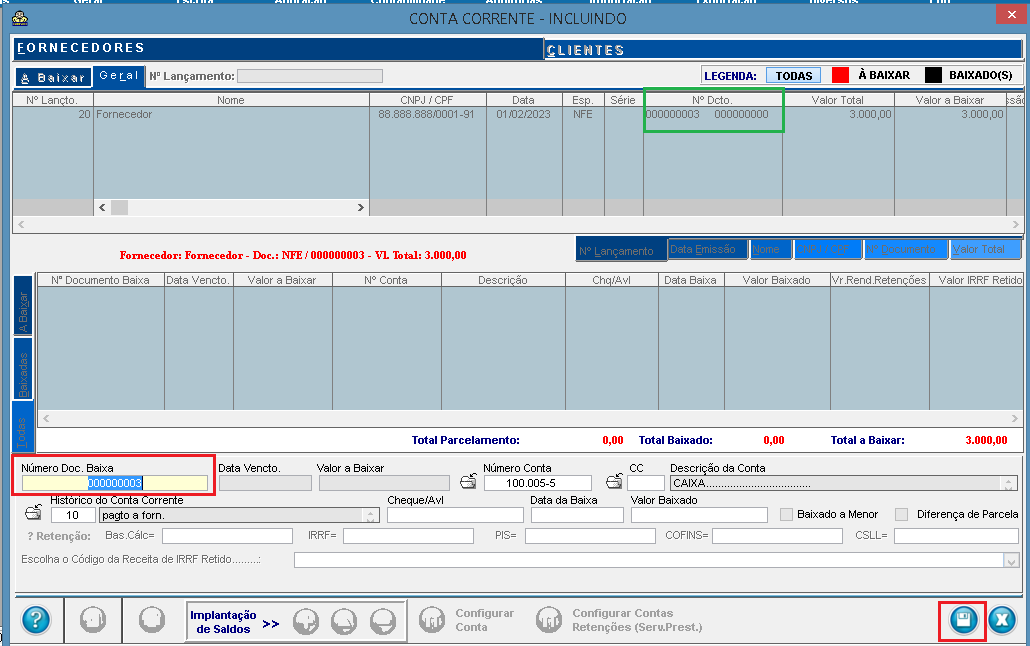Open lookup icon left of Número Conta field
The height and width of the screenshot is (646, 1030).
point(468,482)
